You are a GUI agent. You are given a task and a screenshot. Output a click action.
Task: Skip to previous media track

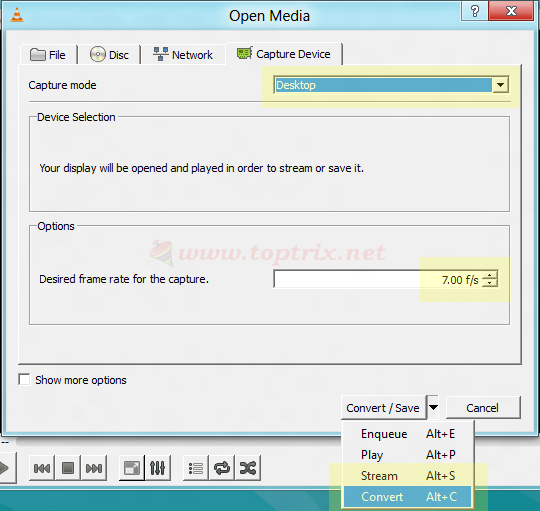click(x=42, y=468)
